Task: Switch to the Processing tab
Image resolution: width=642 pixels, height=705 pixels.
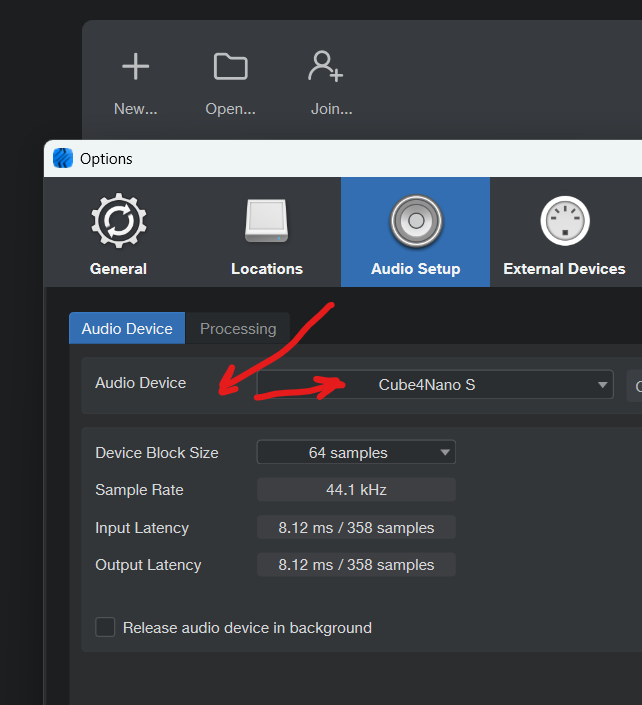Action: click(x=238, y=328)
